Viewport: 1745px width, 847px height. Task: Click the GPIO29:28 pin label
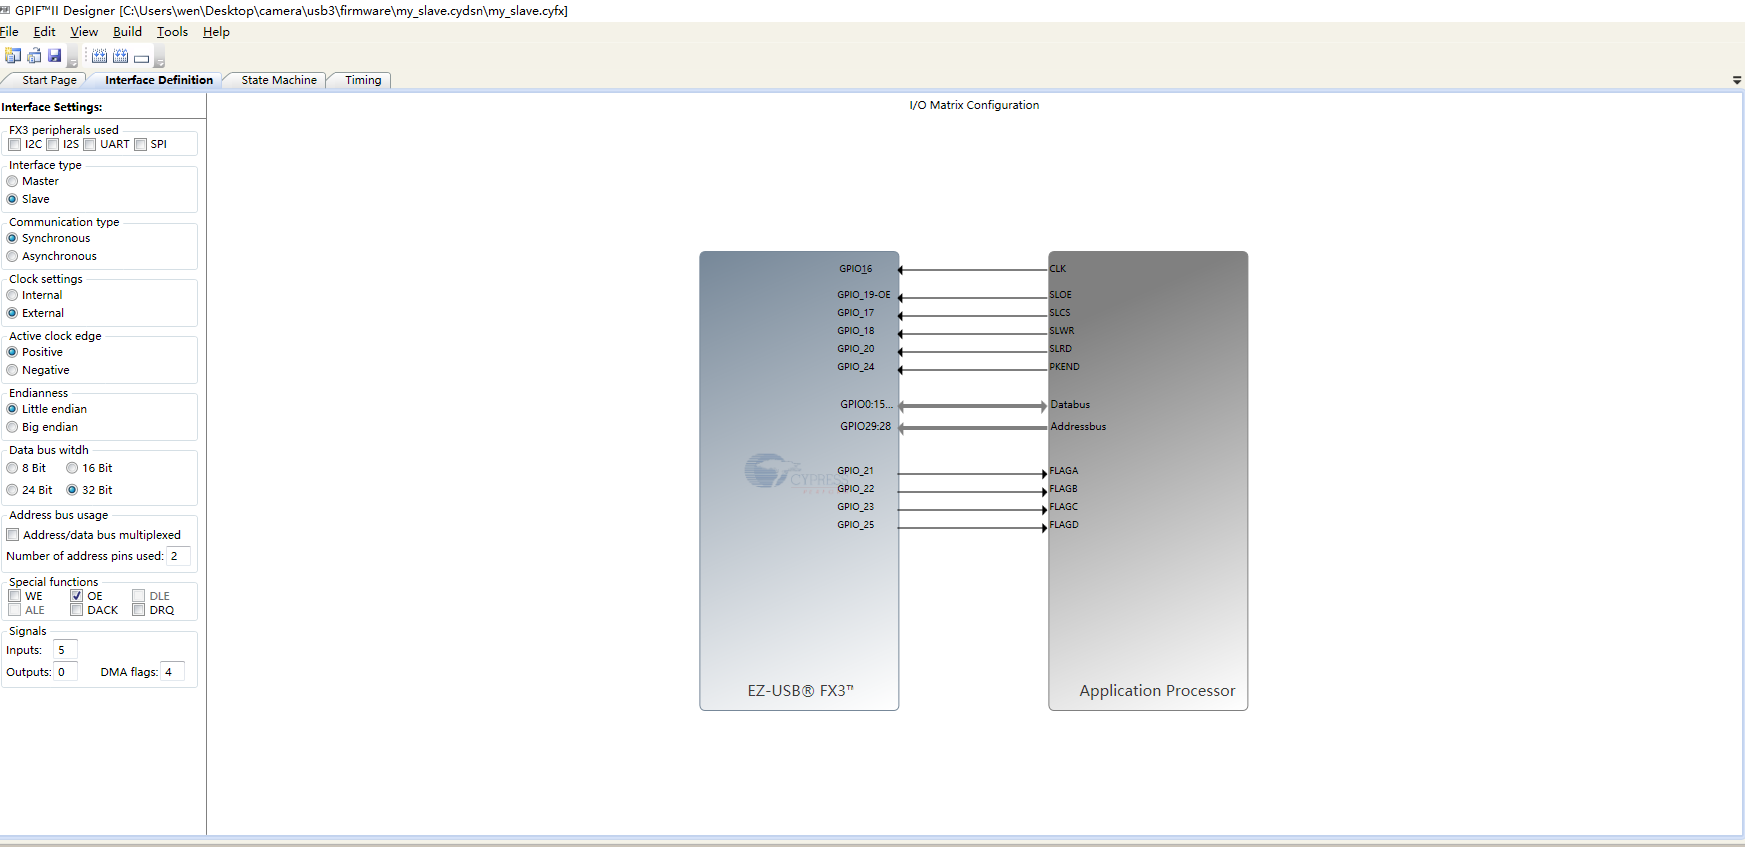866,427
